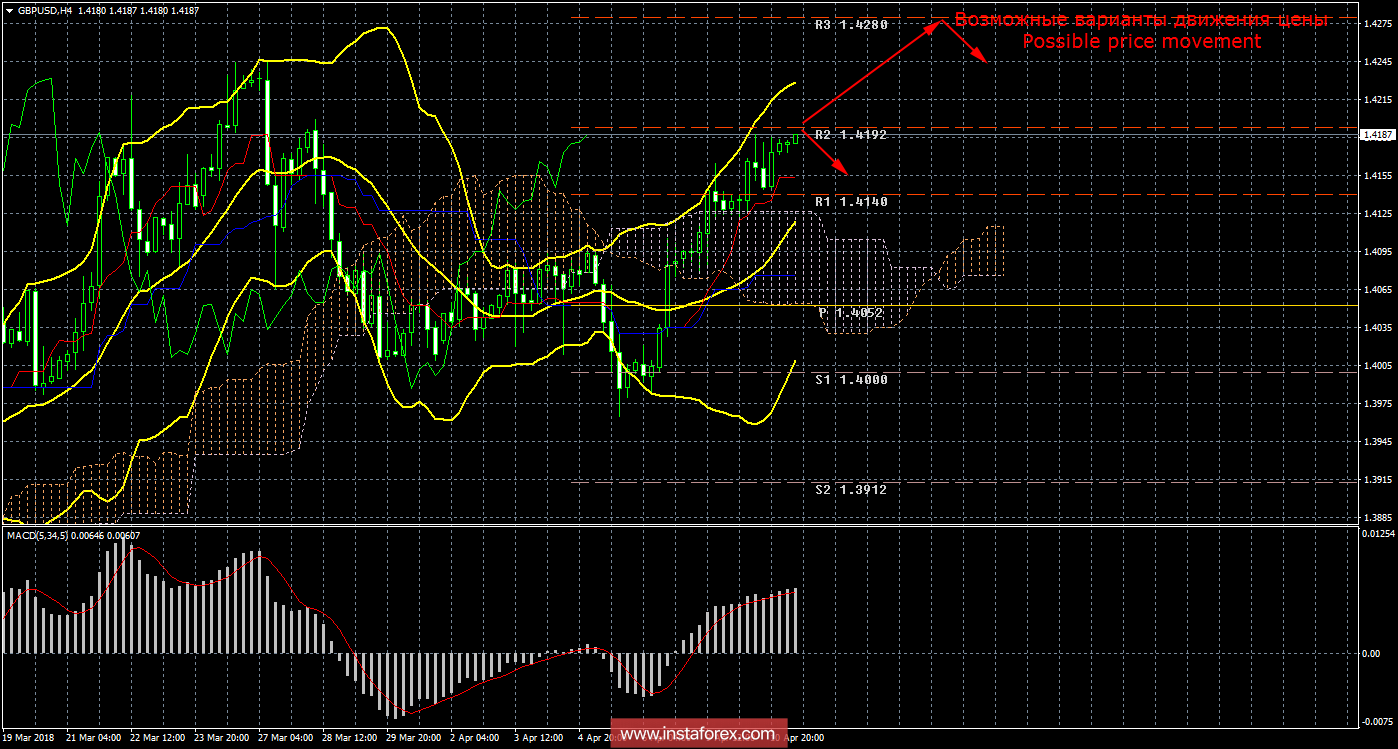The height and width of the screenshot is (749, 1398).
Task: Click the 19 Mar 2018 date label
Action: click(30, 738)
